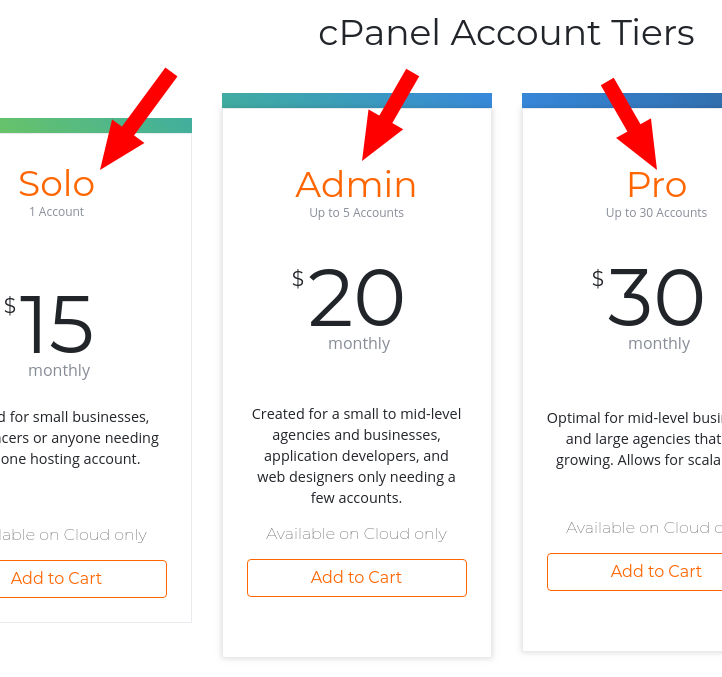This screenshot has height=677, width=722.
Task: Click the red arrow pointing at Admin
Action: pyautogui.click(x=390, y=115)
